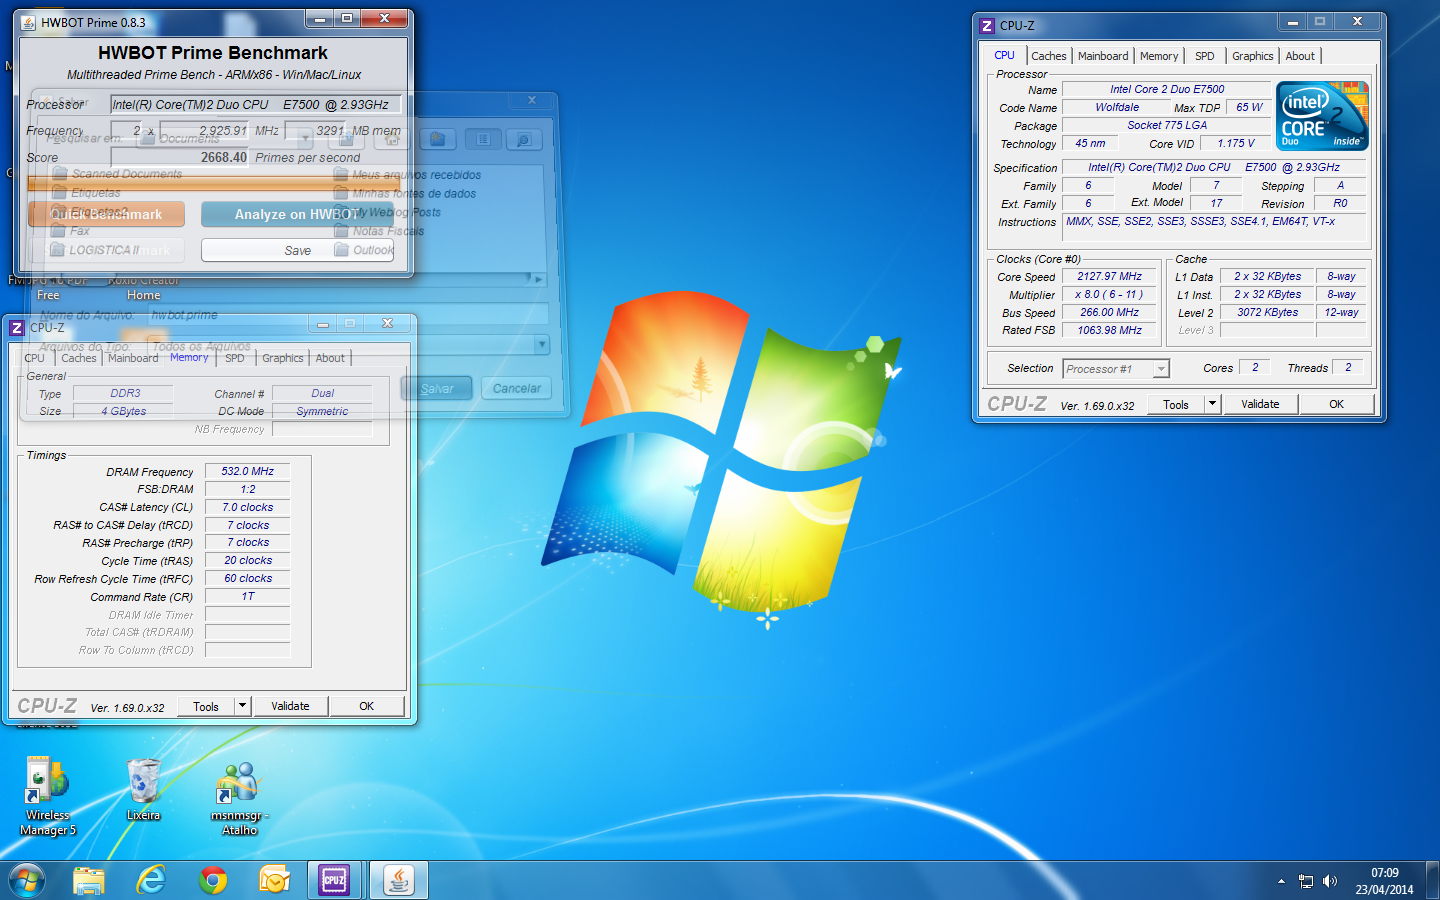Open Windows Explorer from the taskbar
Screen dimensions: 1440x900
tap(89, 880)
